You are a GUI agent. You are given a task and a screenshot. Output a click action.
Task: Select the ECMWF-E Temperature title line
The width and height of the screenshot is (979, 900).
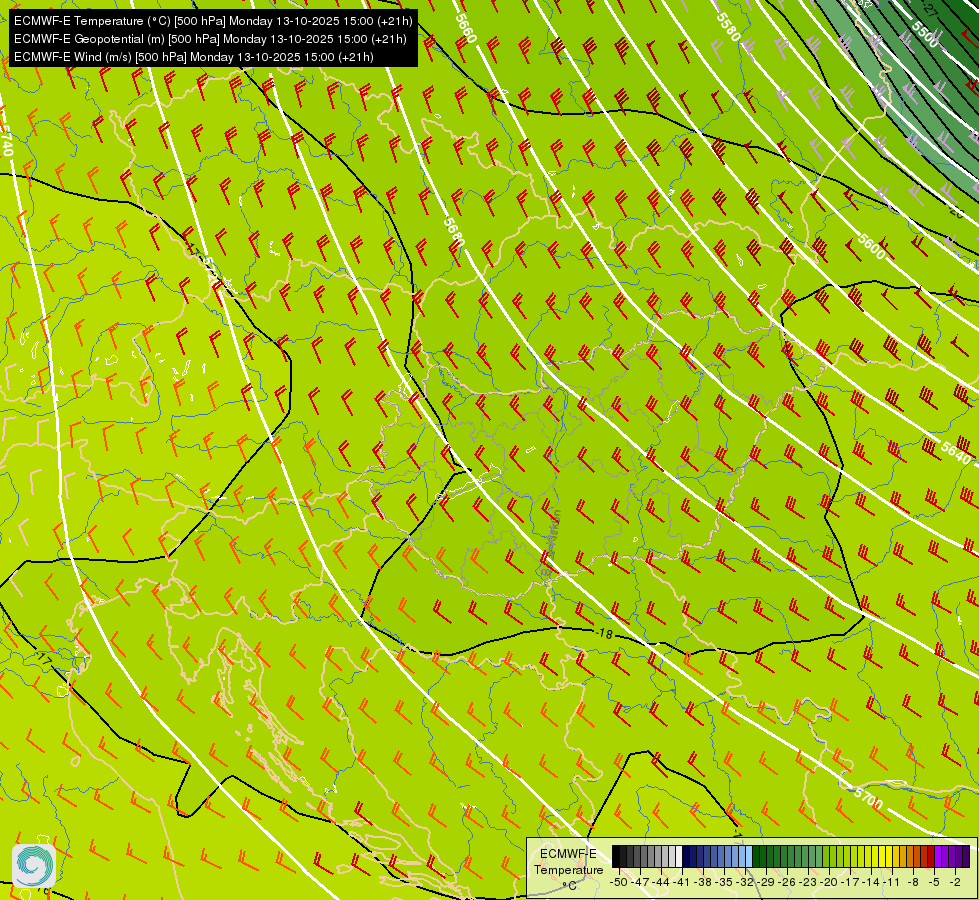tap(213, 21)
